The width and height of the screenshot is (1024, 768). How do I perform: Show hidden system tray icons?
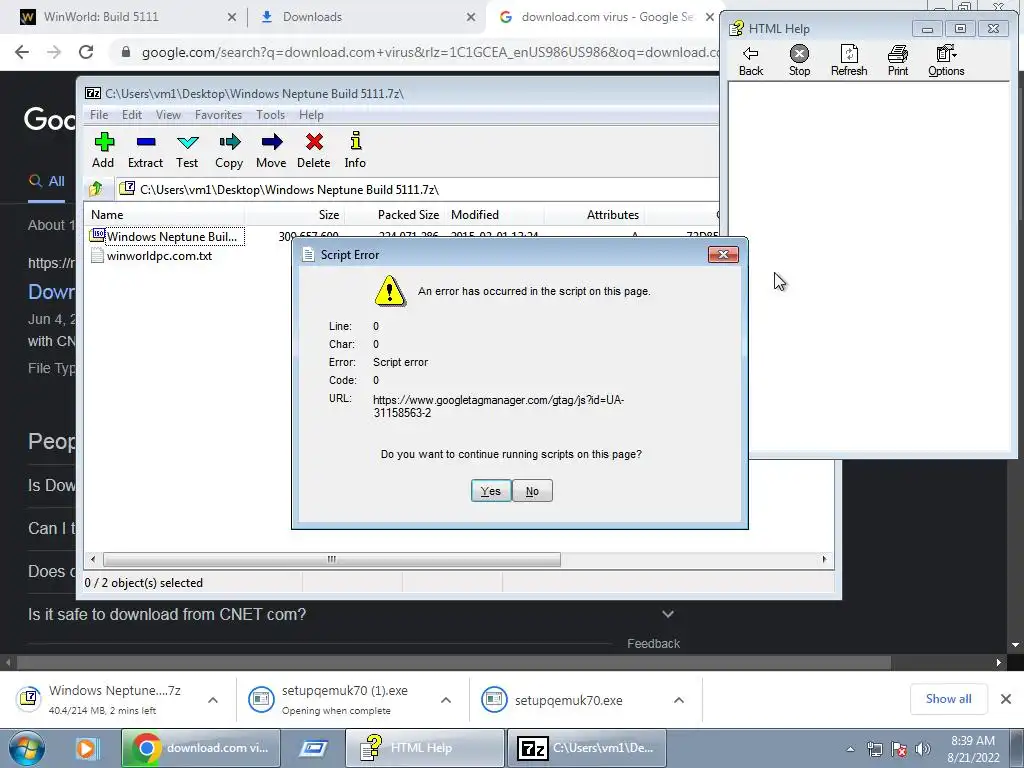850,749
